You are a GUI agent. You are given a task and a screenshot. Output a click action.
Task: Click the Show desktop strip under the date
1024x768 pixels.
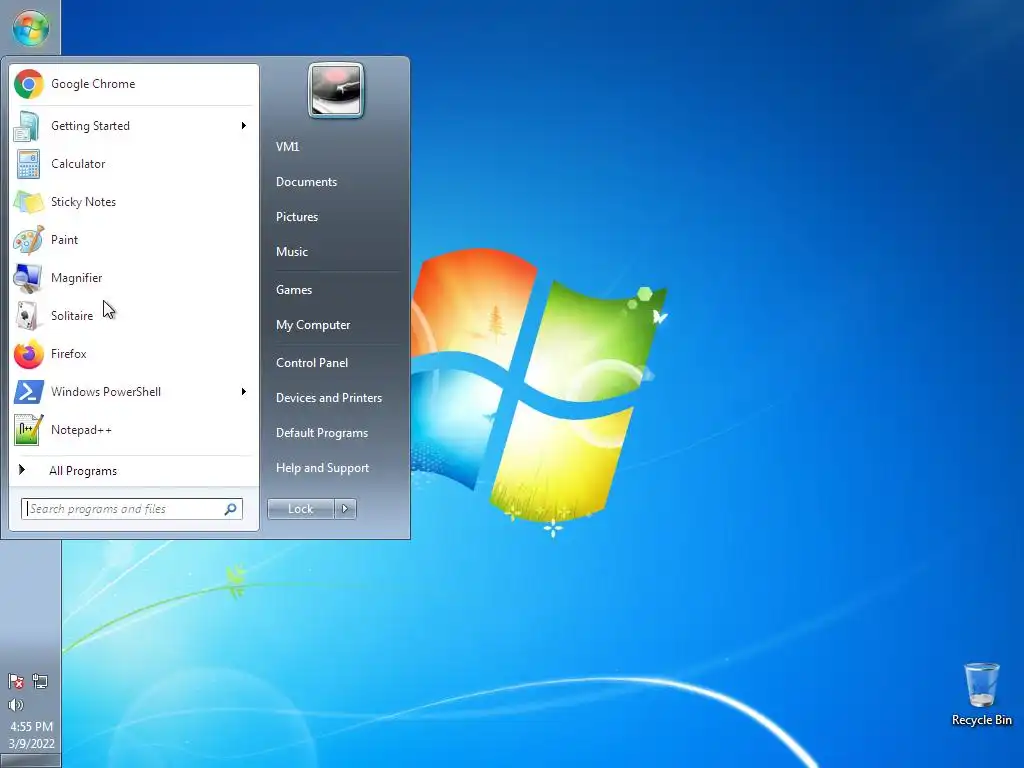click(x=30, y=761)
